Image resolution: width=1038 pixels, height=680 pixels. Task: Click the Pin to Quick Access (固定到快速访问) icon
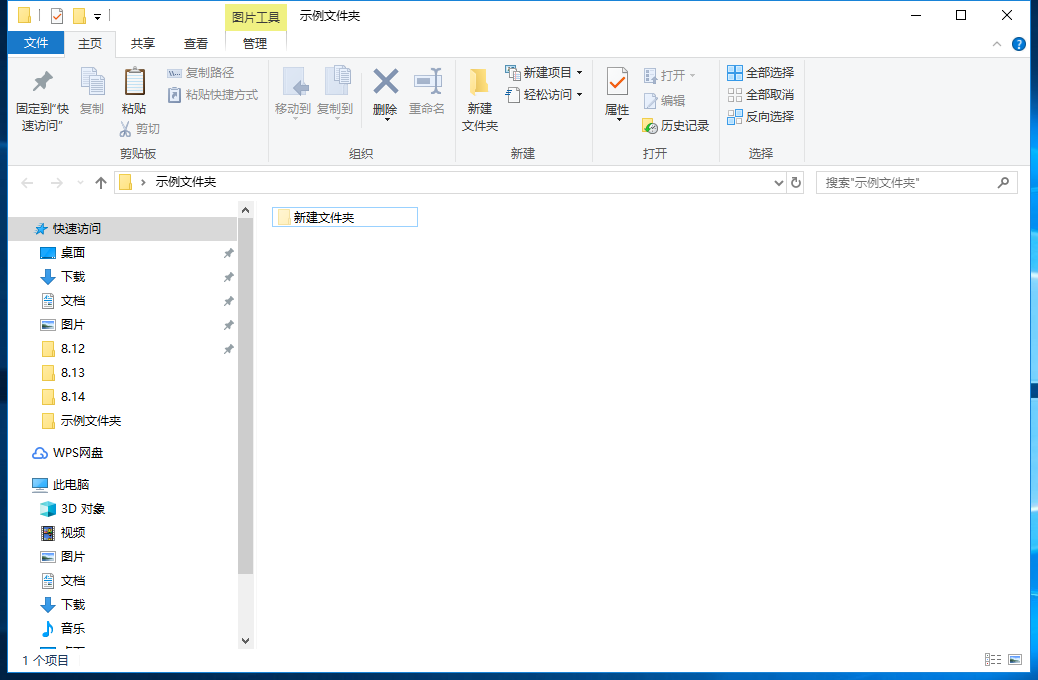43,81
